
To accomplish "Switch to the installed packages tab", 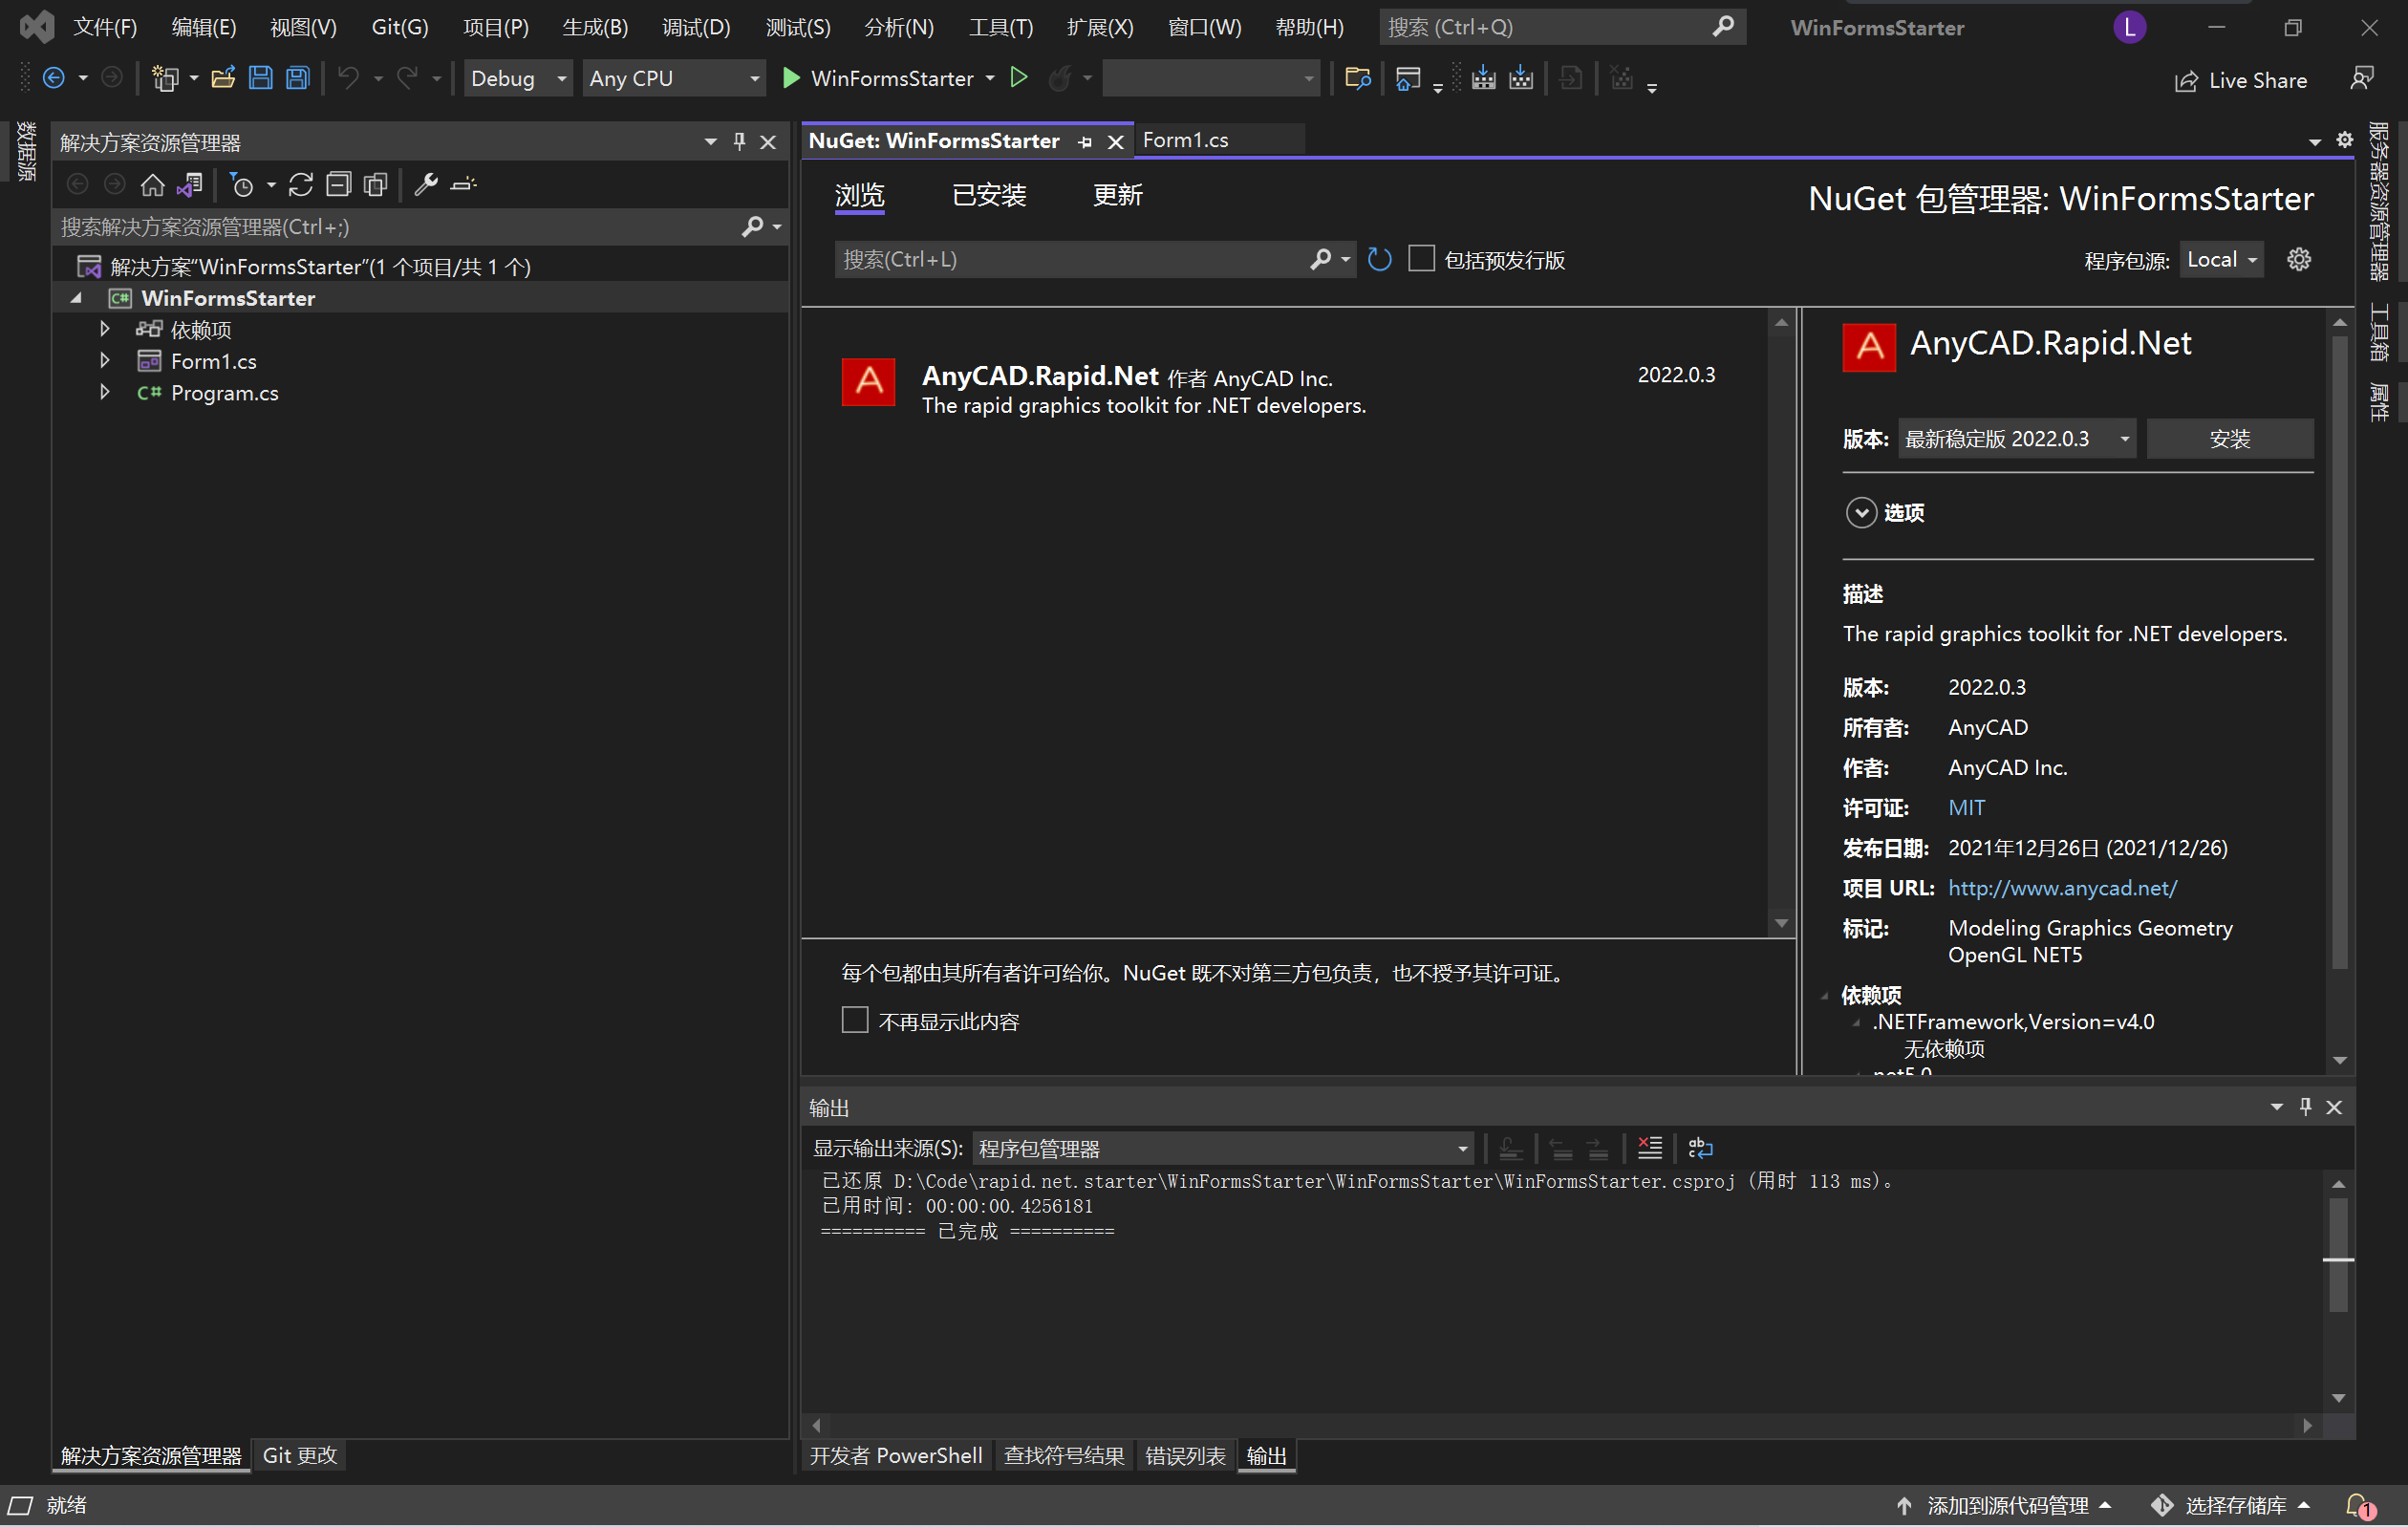I will (x=988, y=195).
